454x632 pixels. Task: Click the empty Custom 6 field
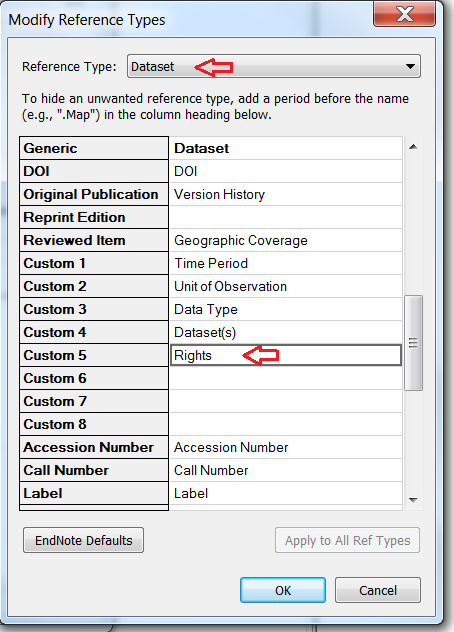(286, 378)
